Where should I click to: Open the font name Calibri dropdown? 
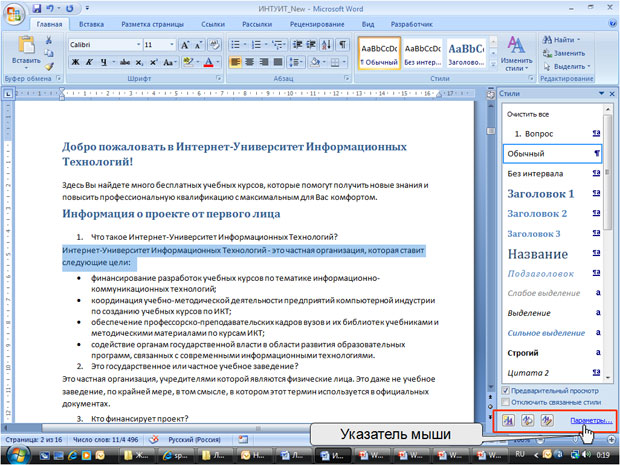pos(138,45)
